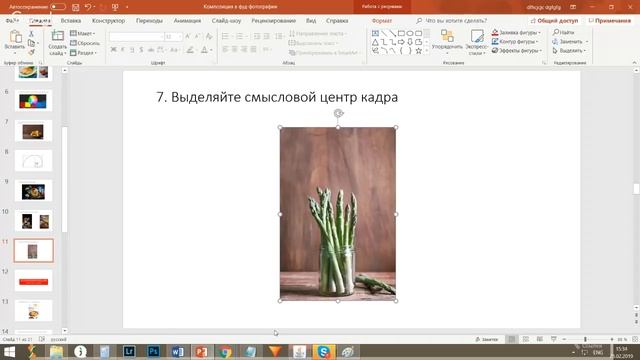Open the Конструктор ribbon tab
The image size is (640, 360).
[108, 20]
